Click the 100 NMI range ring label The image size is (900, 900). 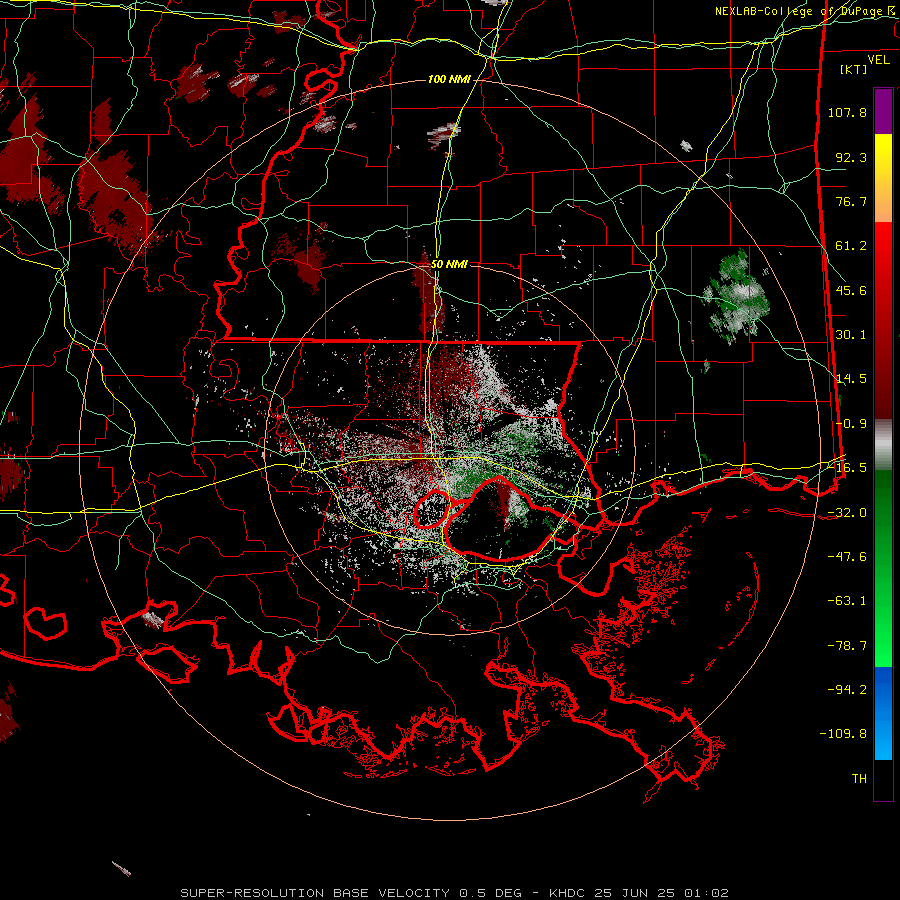(x=449, y=79)
